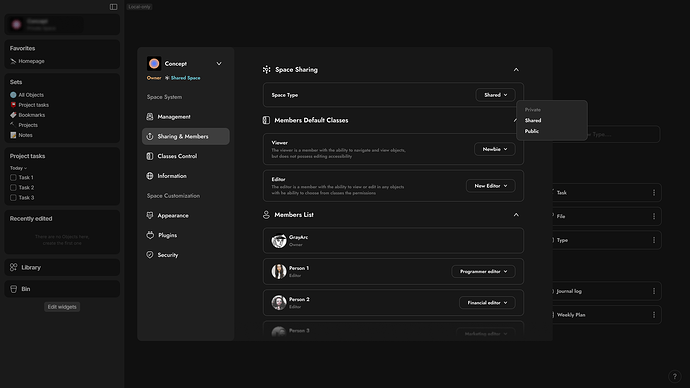This screenshot has width=690, height=388.
Task: Open the File row options menu
Action: point(654,216)
